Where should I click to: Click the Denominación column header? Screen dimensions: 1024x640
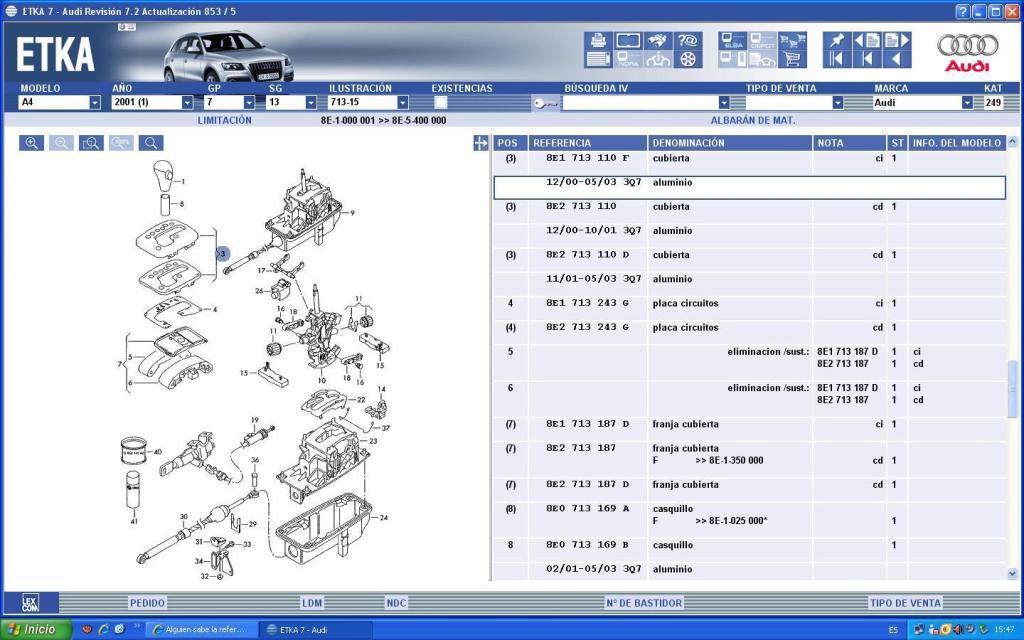(729, 143)
